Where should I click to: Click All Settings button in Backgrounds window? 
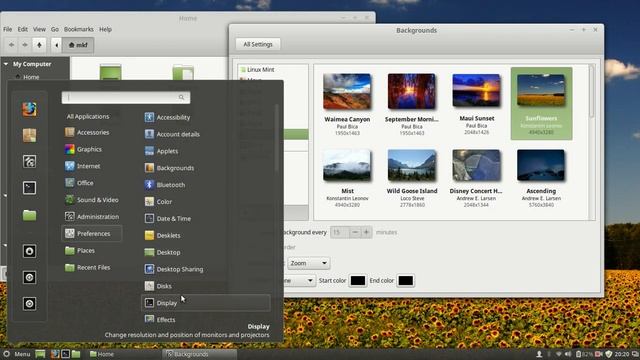[258, 44]
